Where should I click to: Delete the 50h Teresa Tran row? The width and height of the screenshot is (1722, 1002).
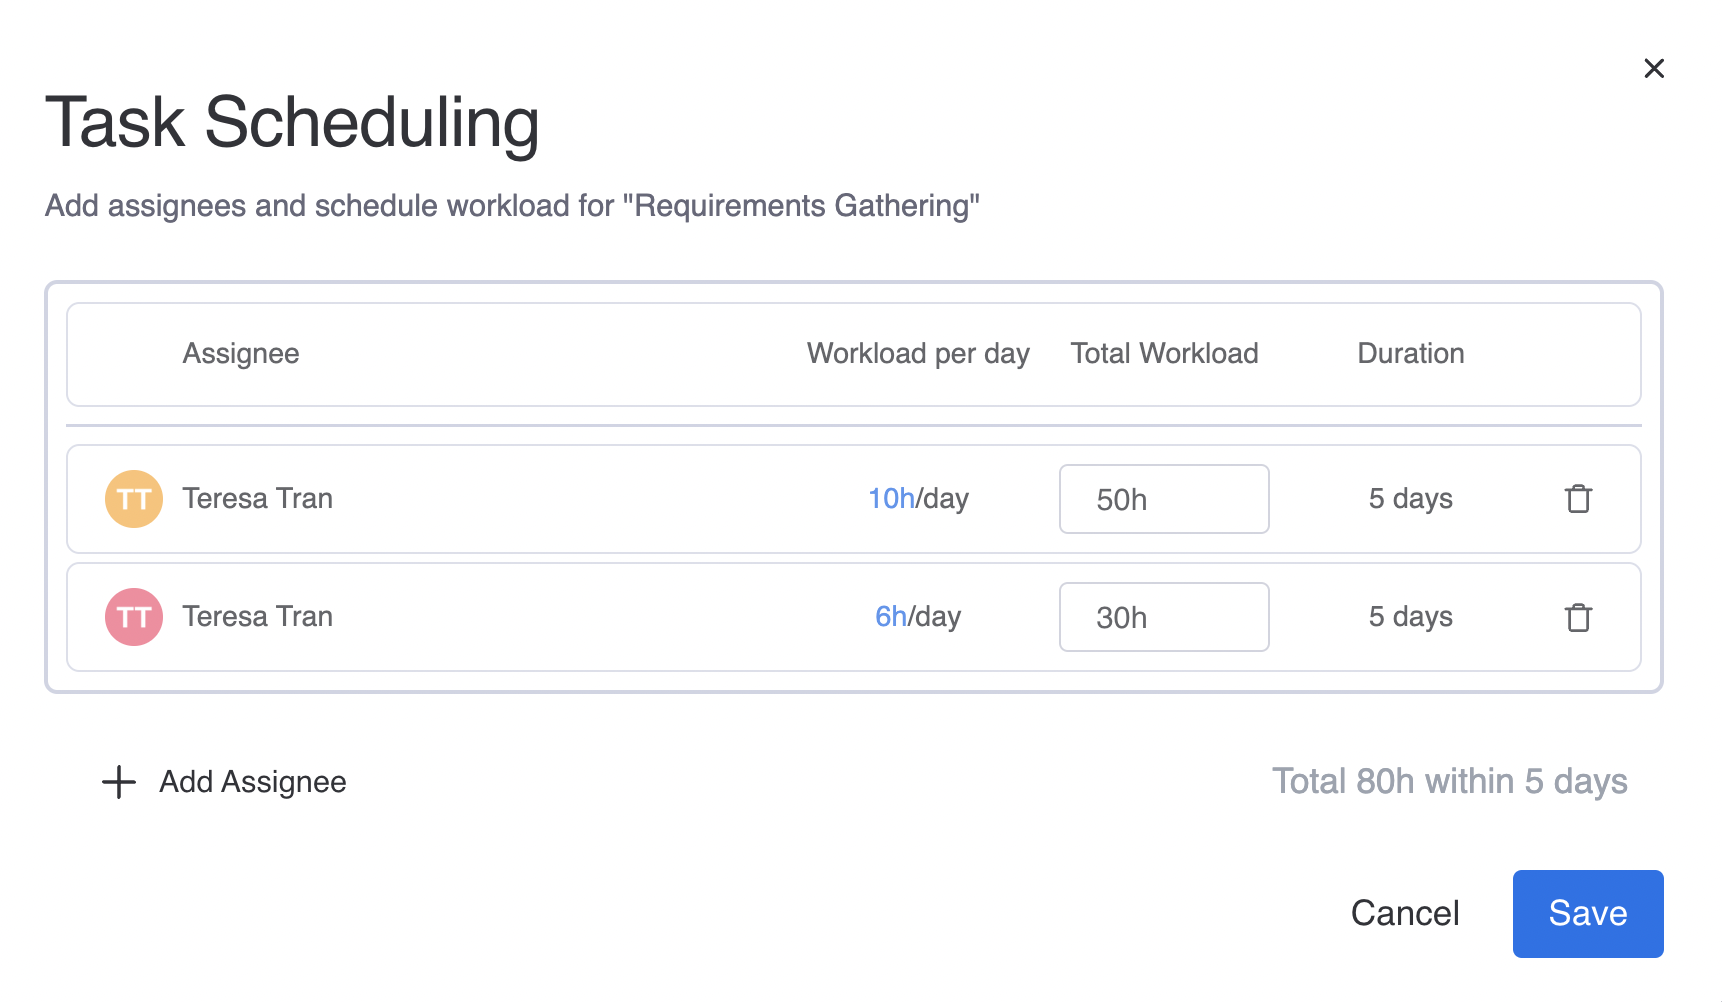pyautogui.click(x=1578, y=498)
